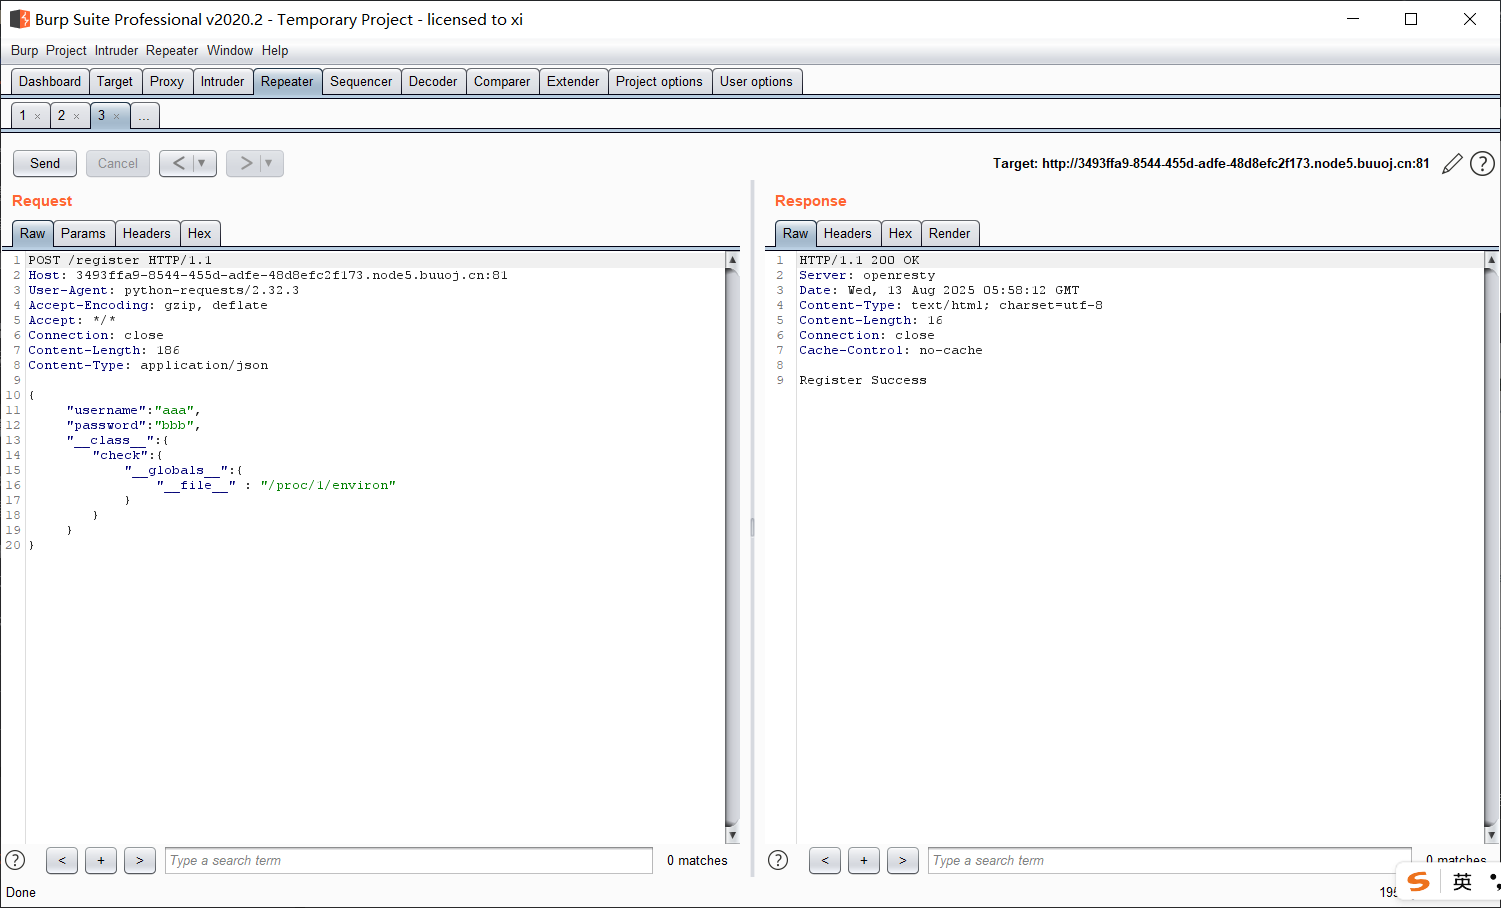Switch to the Dashboard tab
Screen dimensions: 1501x908
point(50,82)
